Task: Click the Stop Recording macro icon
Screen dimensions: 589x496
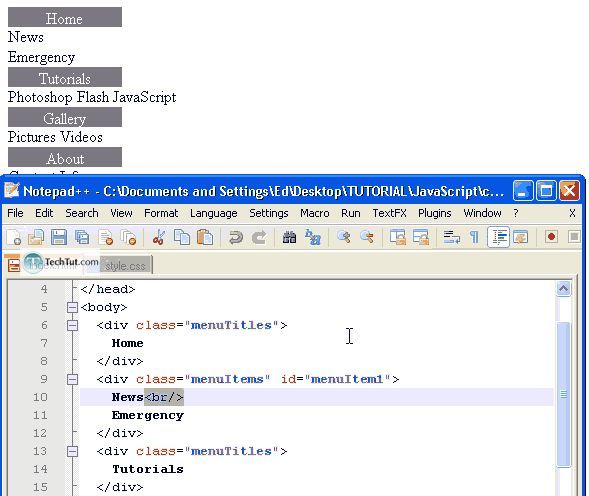Action: point(574,237)
